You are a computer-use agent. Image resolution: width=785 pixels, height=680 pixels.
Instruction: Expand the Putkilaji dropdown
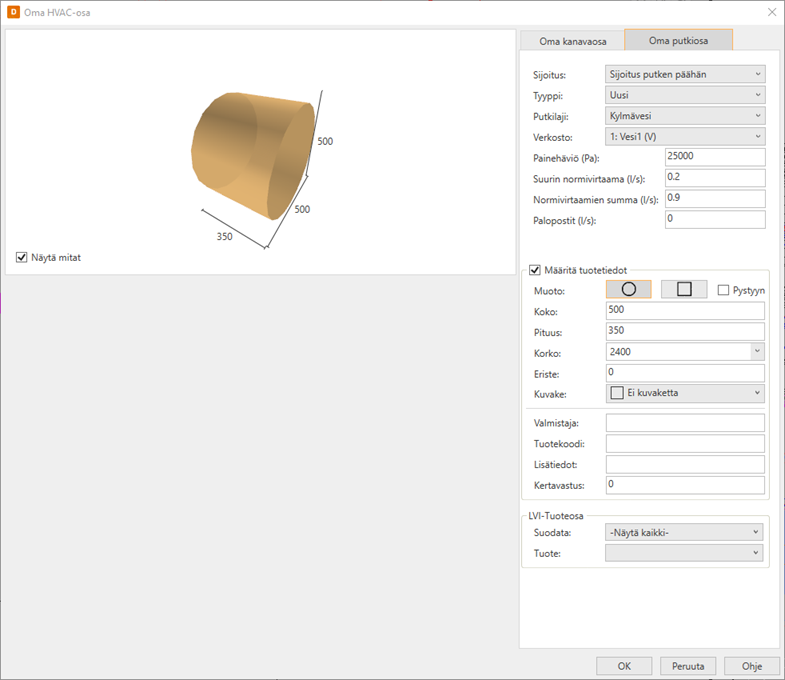[685, 116]
